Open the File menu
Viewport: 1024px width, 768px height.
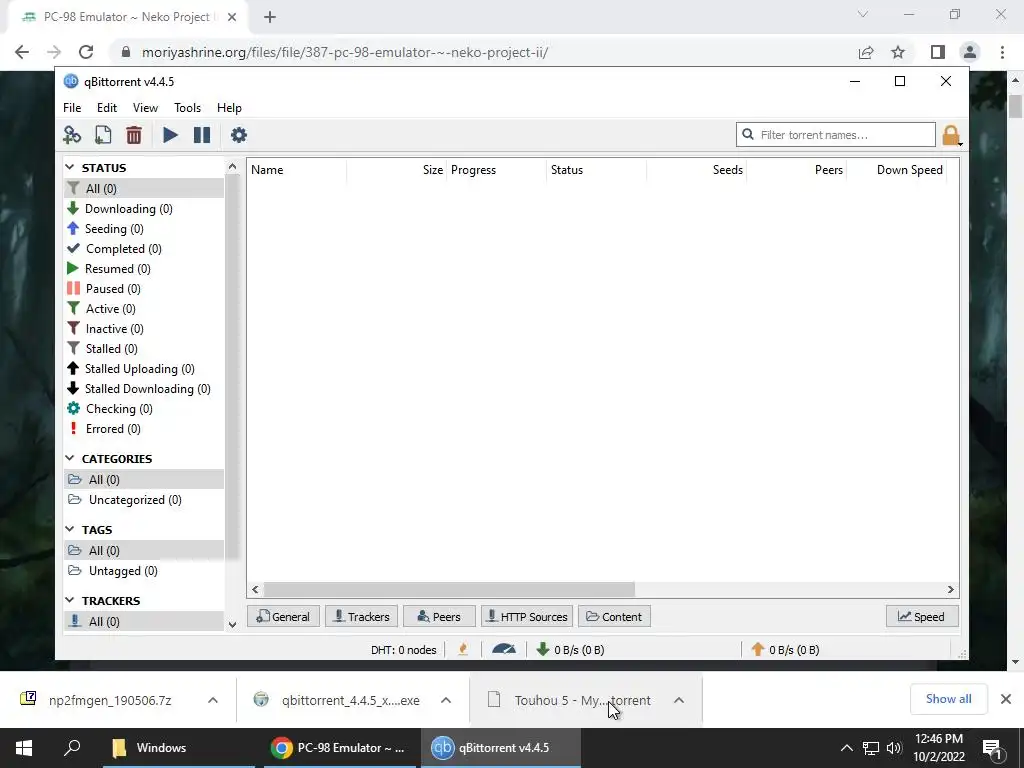pos(72,108)
